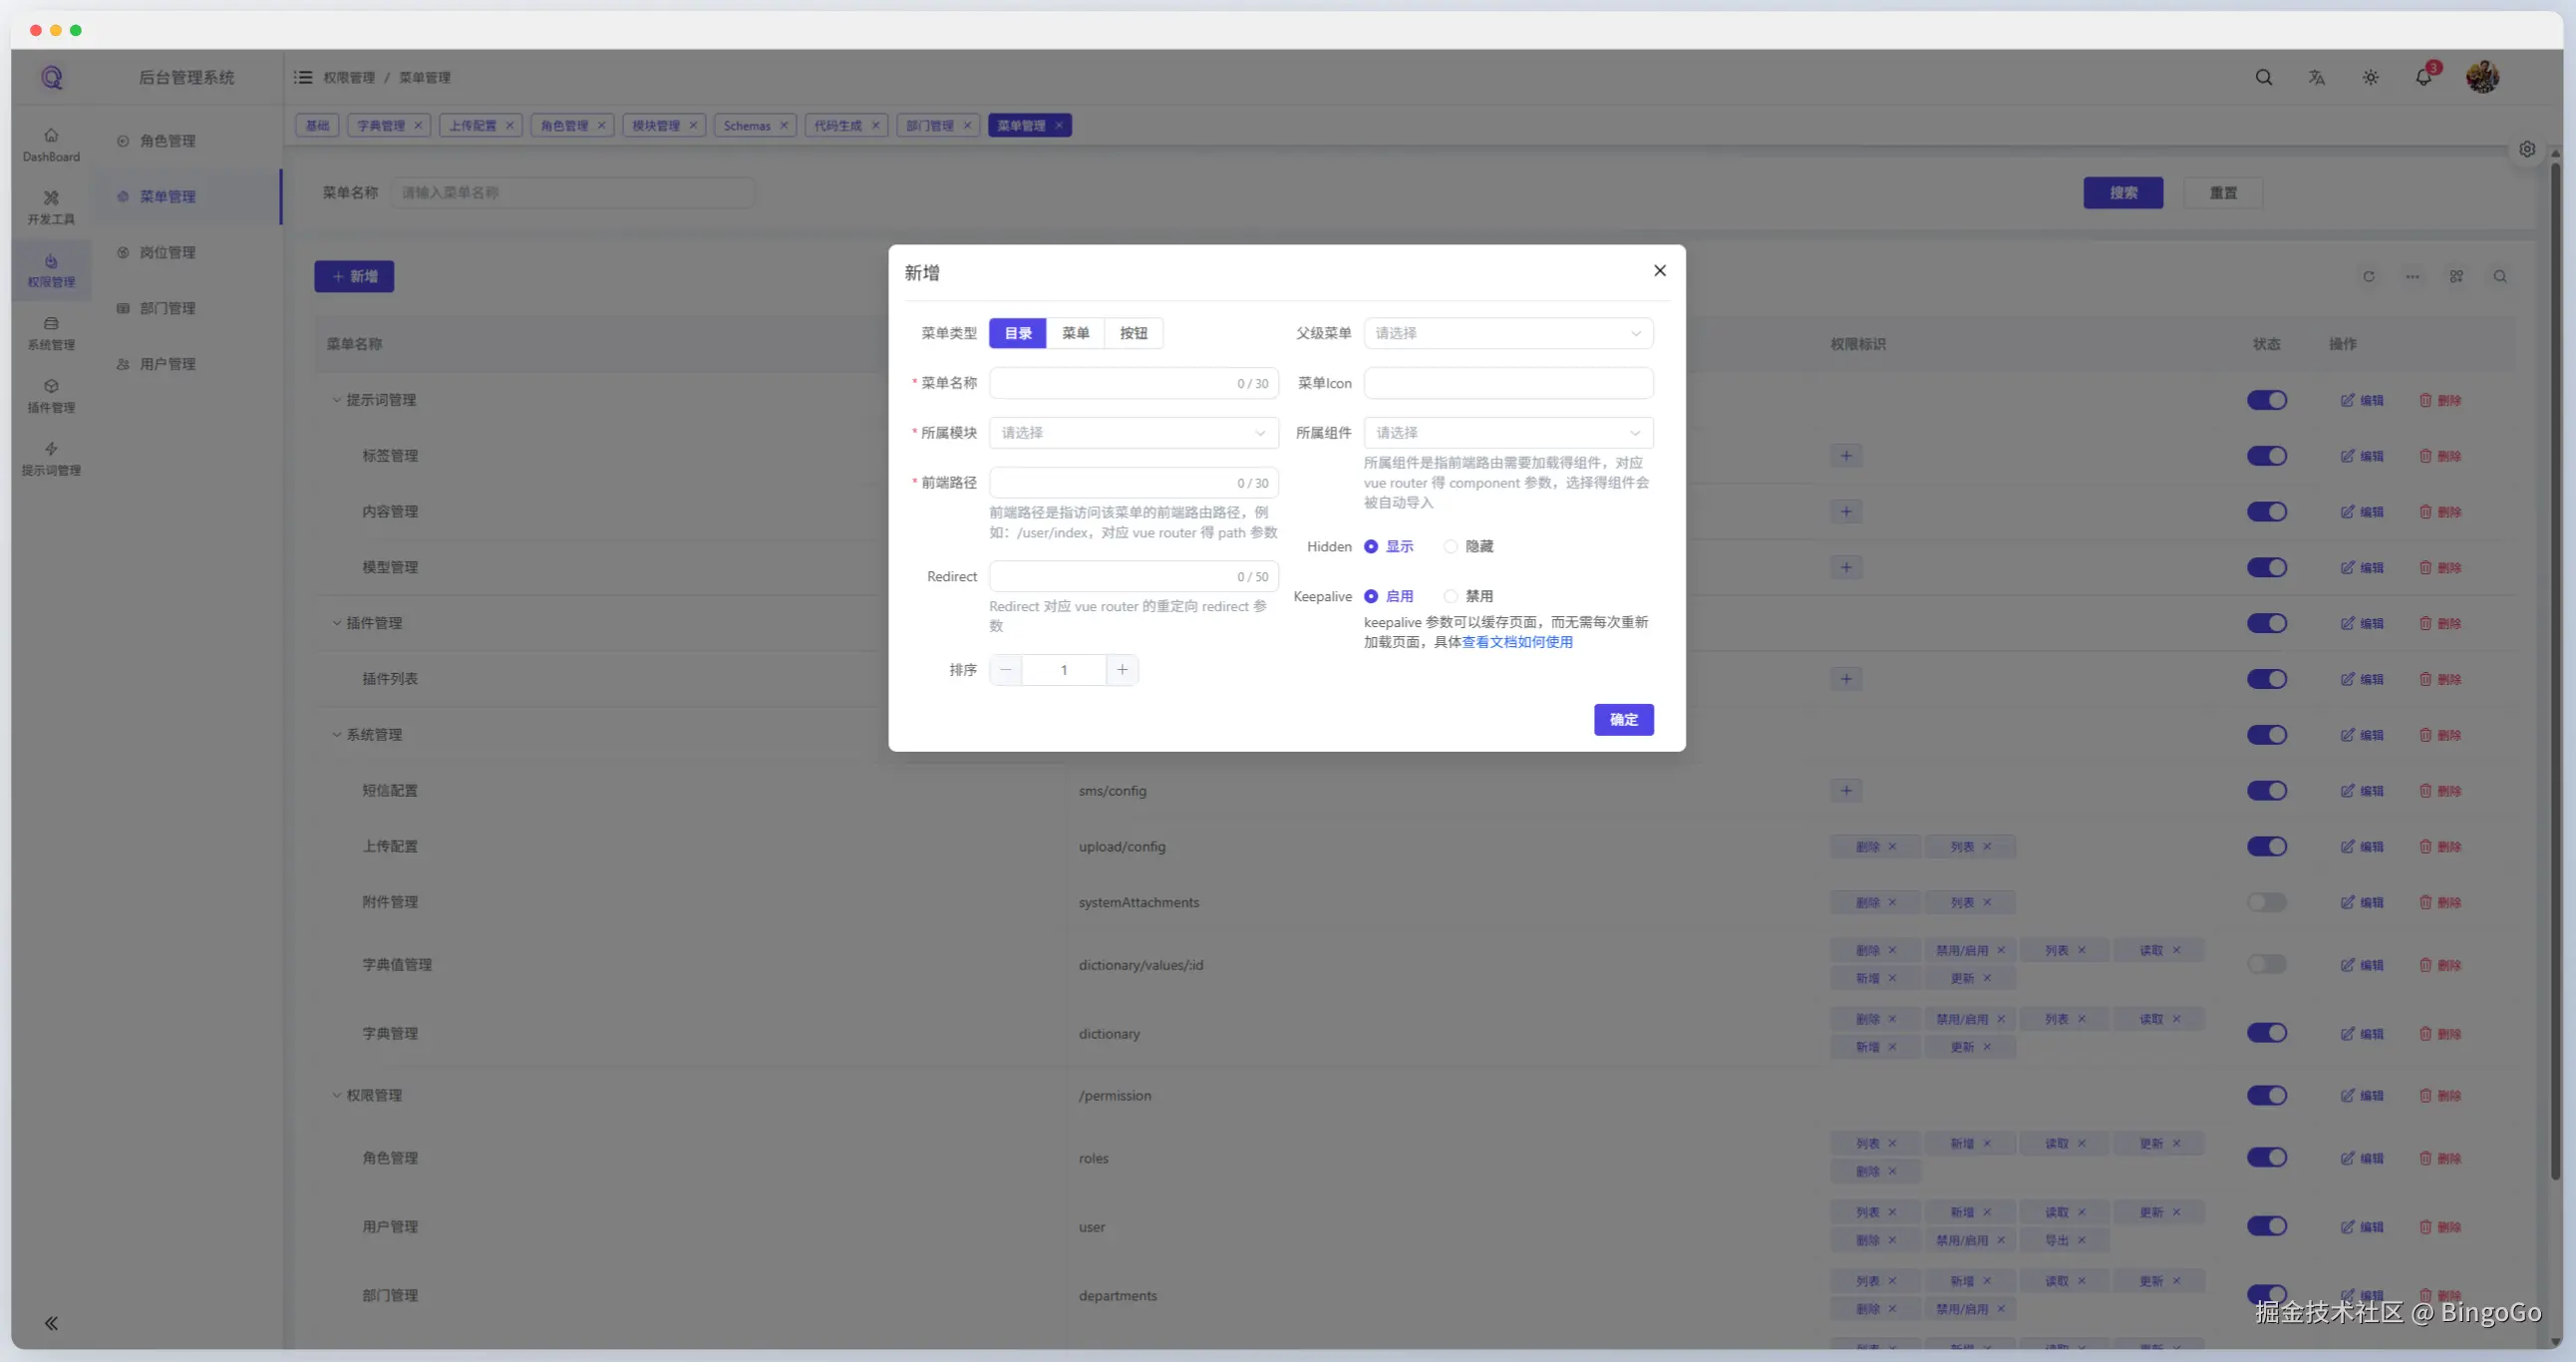The width and height of the screenshot is (2576, 1362).
Task: Click the 确定 confirm button
Action: (x=1623, y=719)
